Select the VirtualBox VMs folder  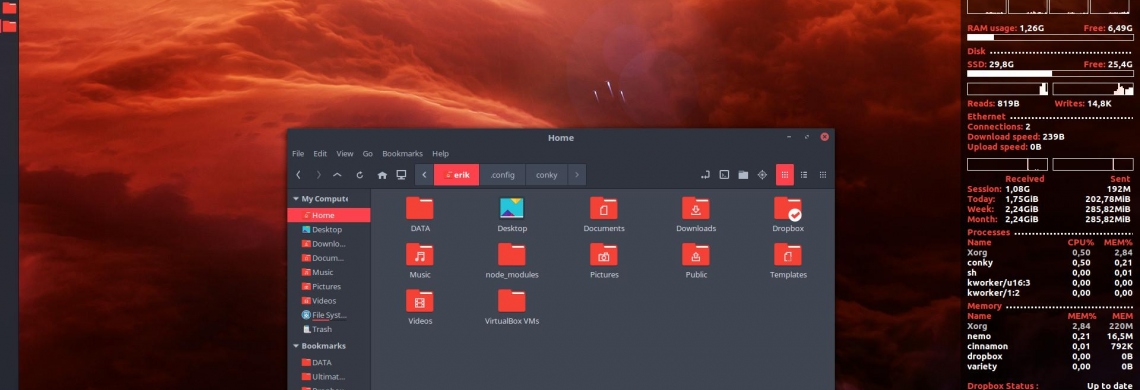pyautogui.click(x=512, y=307)
